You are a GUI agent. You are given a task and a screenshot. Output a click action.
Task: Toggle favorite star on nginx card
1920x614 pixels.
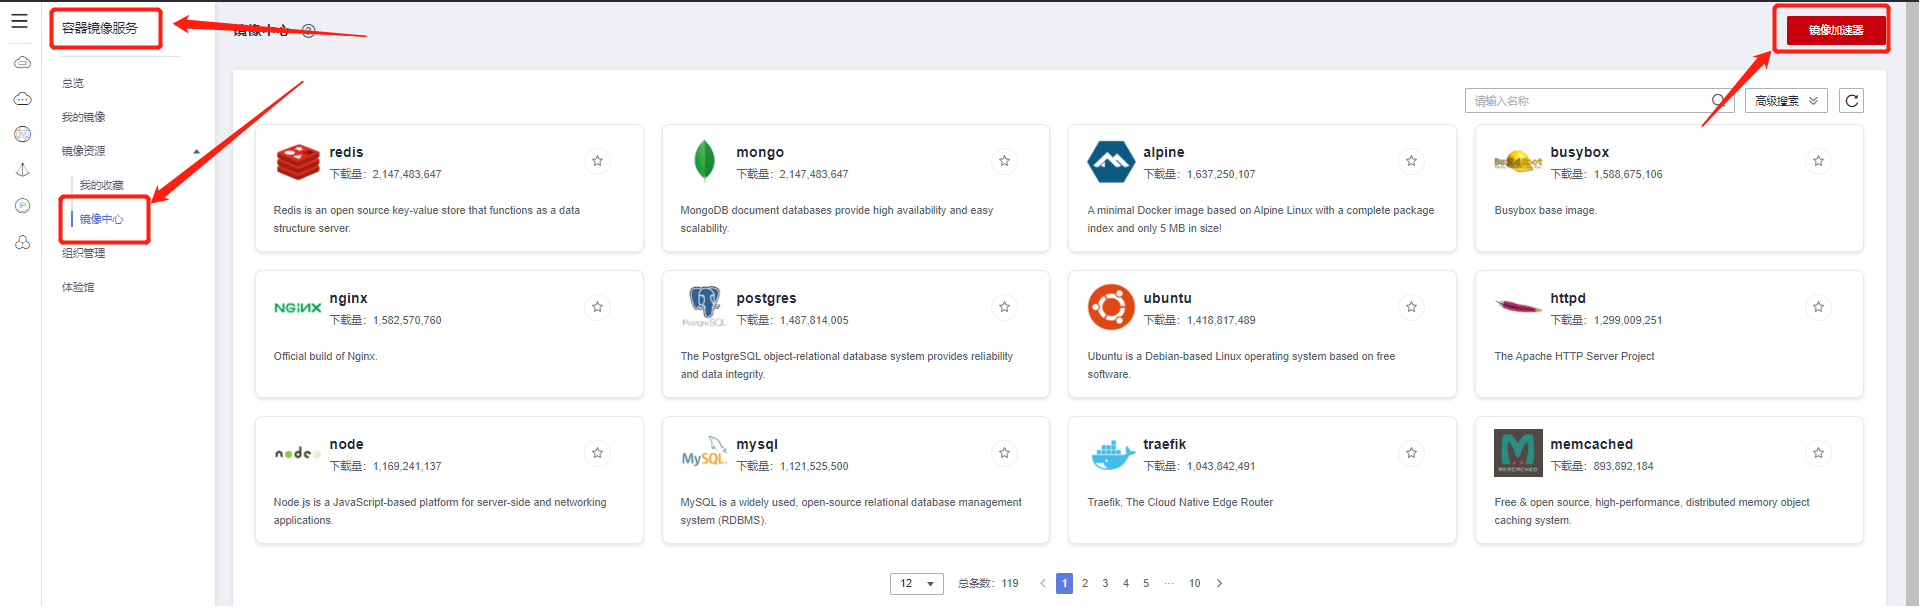597,307
